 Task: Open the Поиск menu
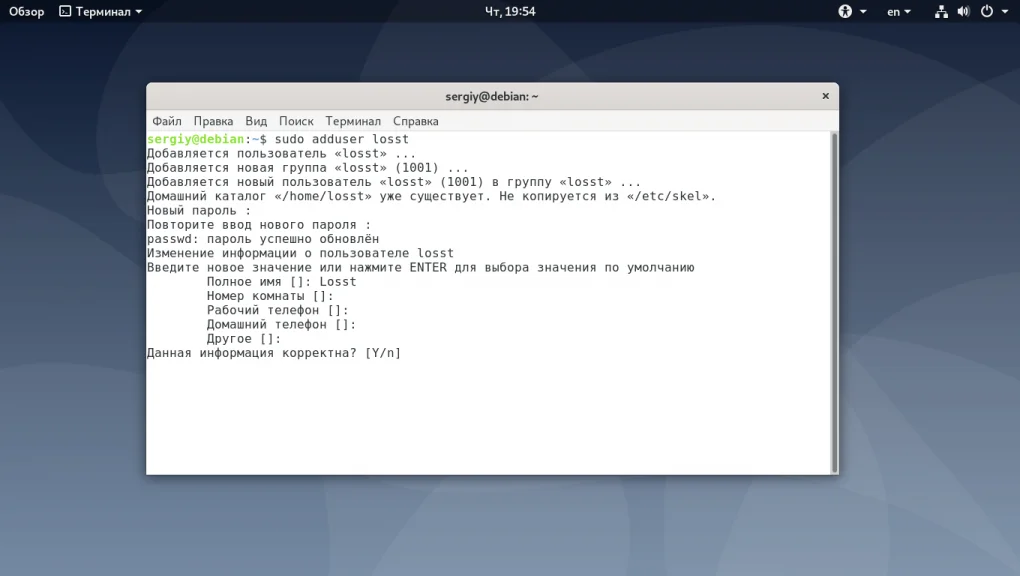296,120
